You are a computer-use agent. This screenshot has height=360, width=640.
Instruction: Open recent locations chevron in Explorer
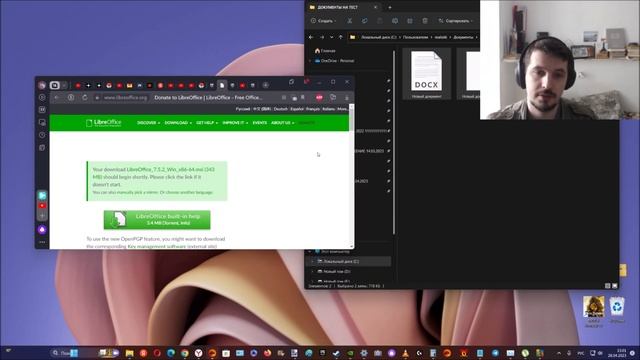point(331,37)
